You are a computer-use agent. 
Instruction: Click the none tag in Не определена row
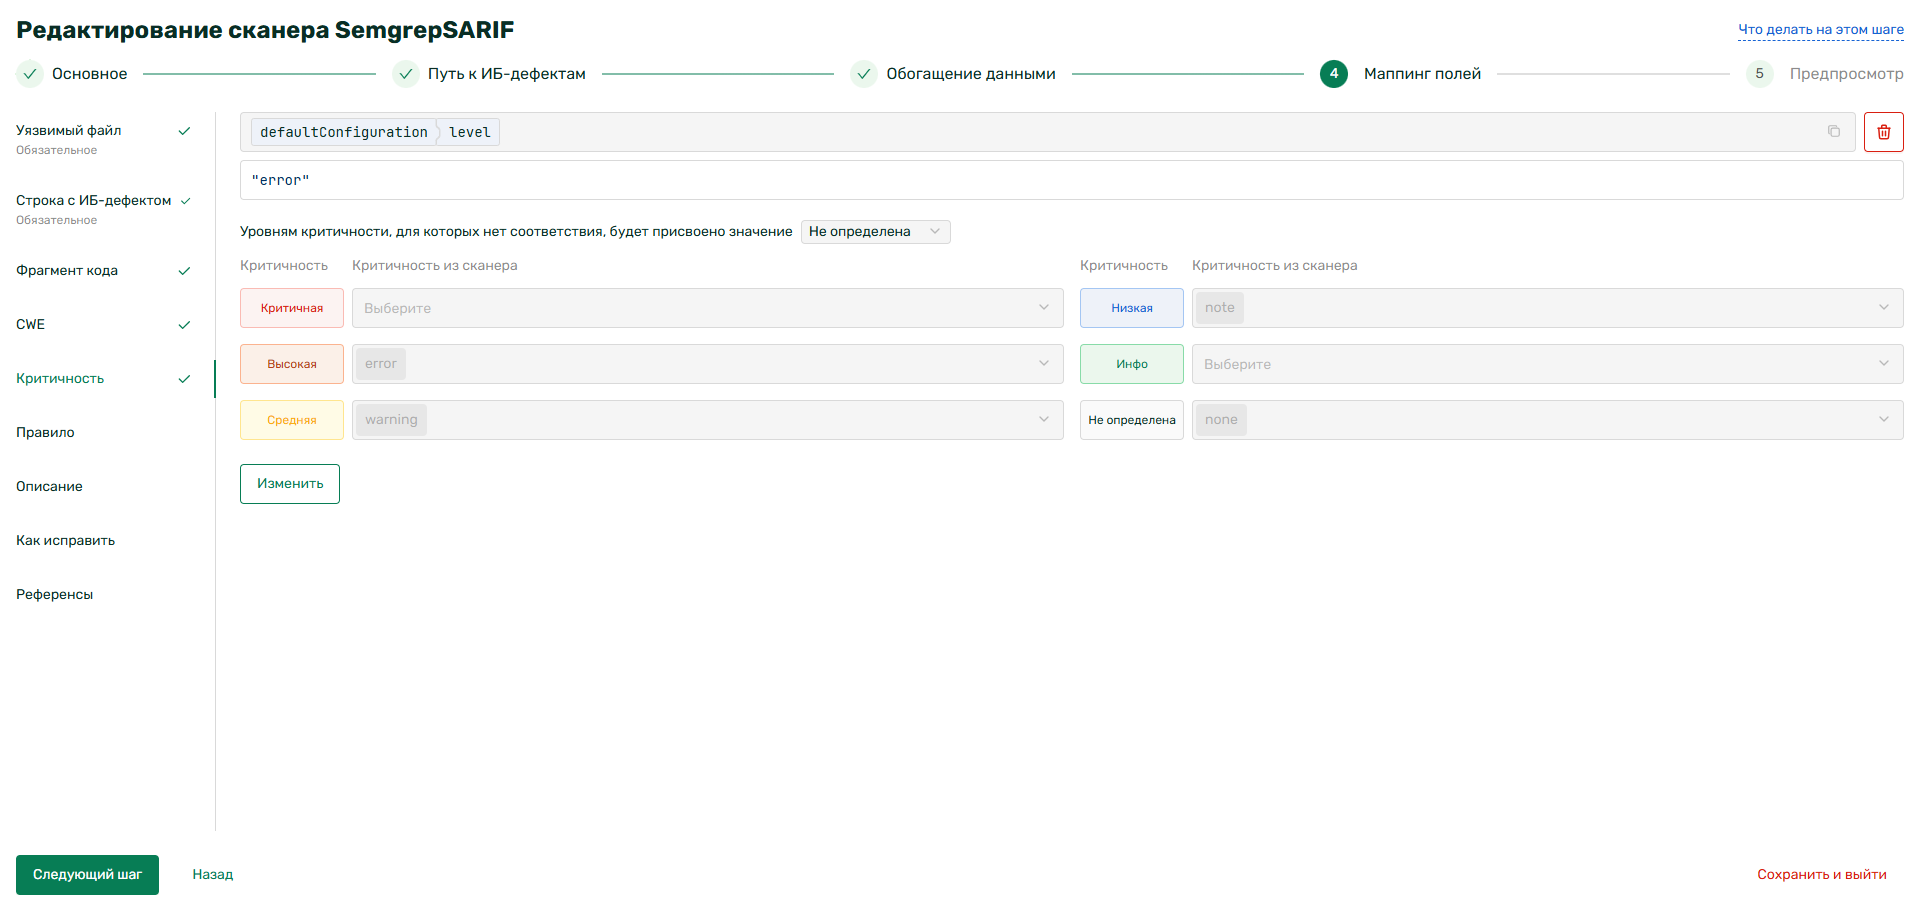(1221, 420)
